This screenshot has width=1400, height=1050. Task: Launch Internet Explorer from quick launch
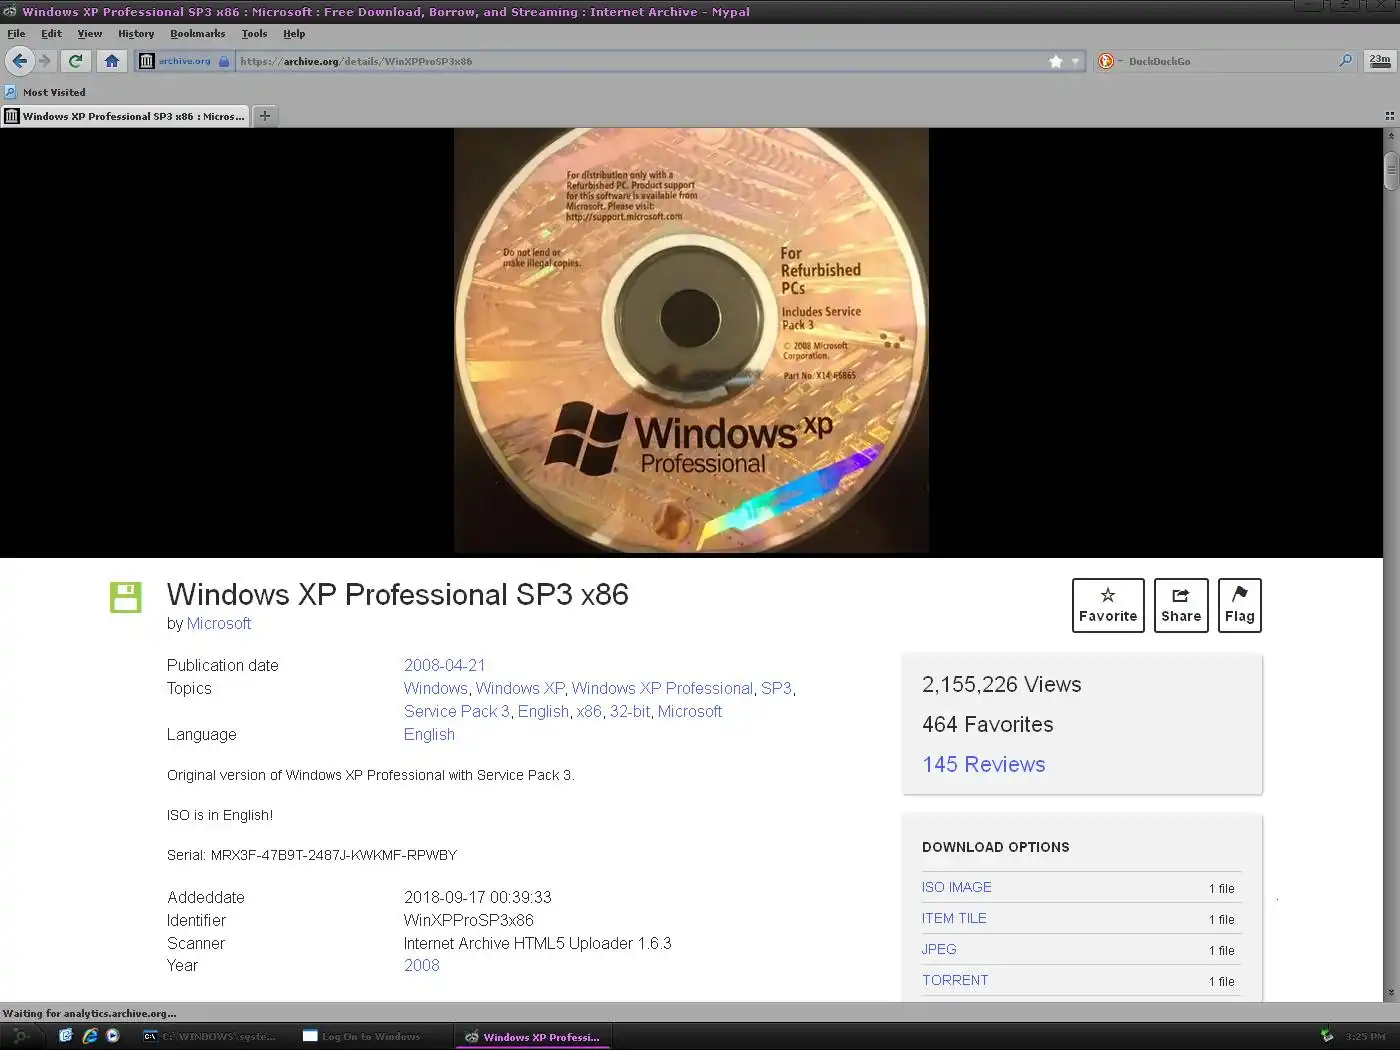89,1036
